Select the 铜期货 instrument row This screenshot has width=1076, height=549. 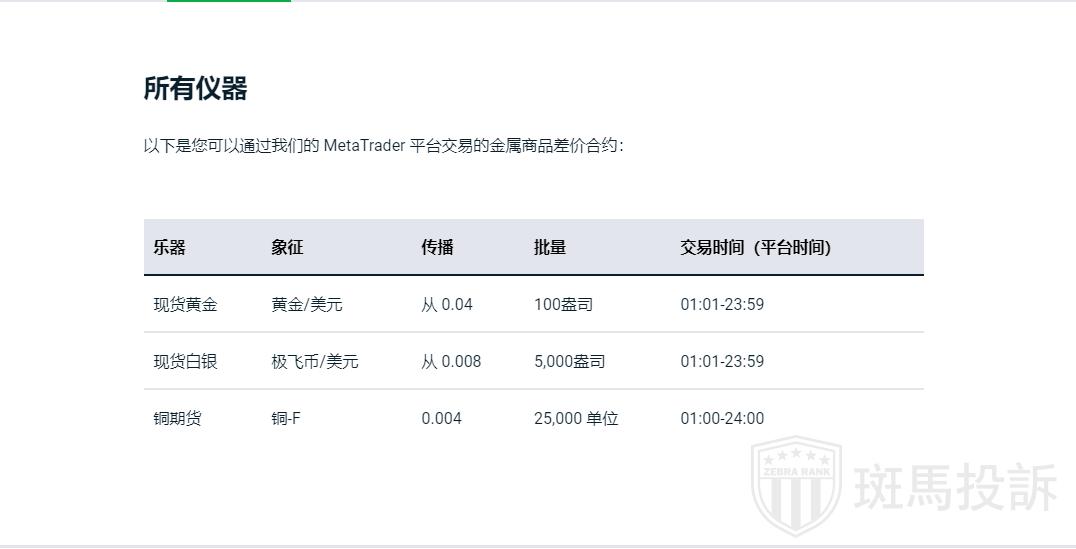point(177,418)
